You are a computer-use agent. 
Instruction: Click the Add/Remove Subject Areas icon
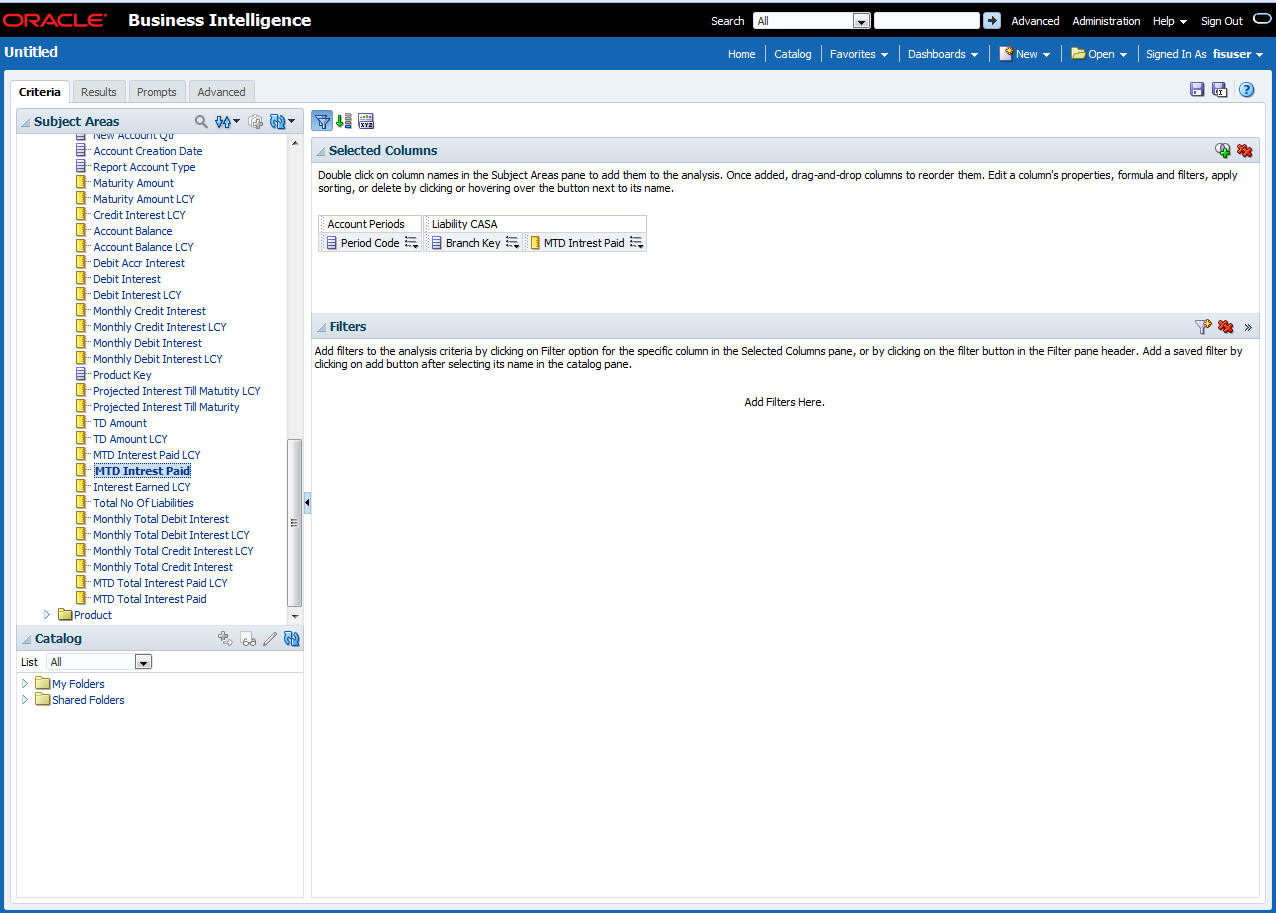tap(256, 121)
